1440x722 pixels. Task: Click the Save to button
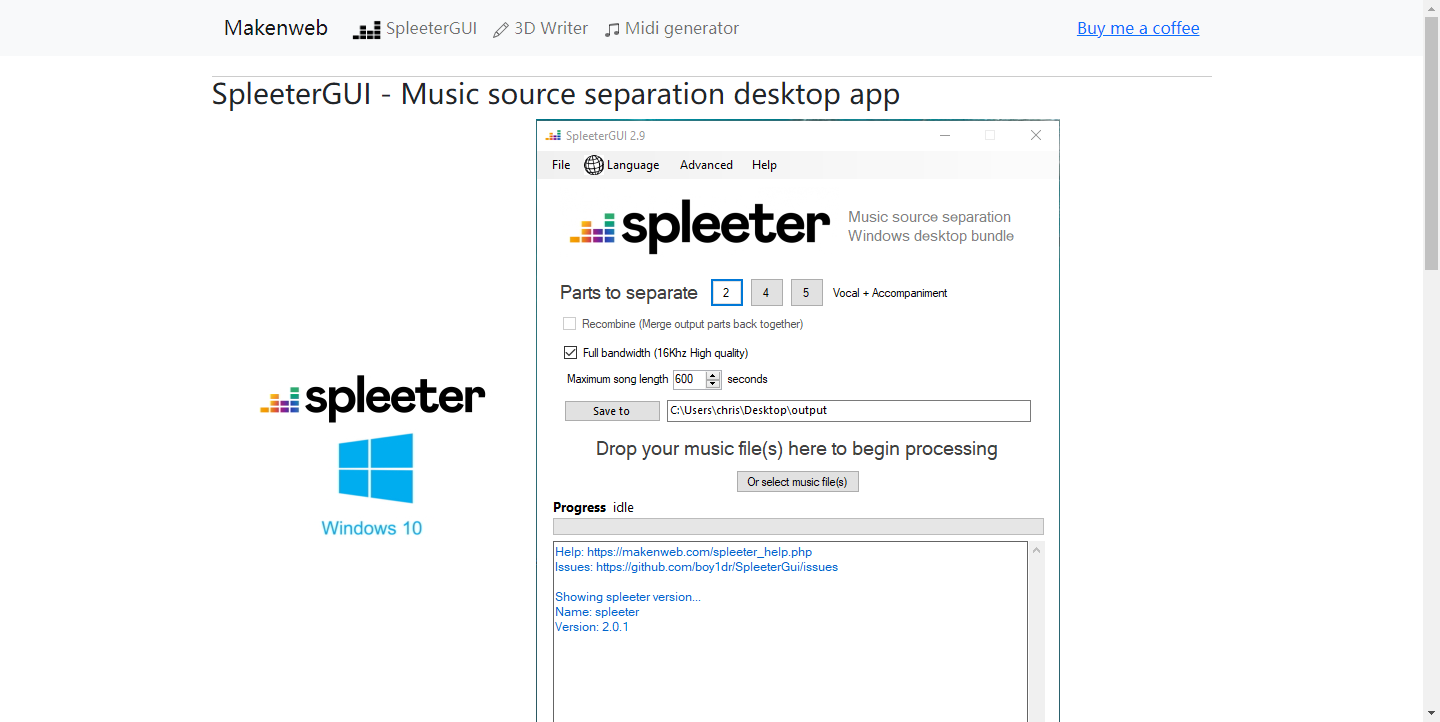[612, 411]
